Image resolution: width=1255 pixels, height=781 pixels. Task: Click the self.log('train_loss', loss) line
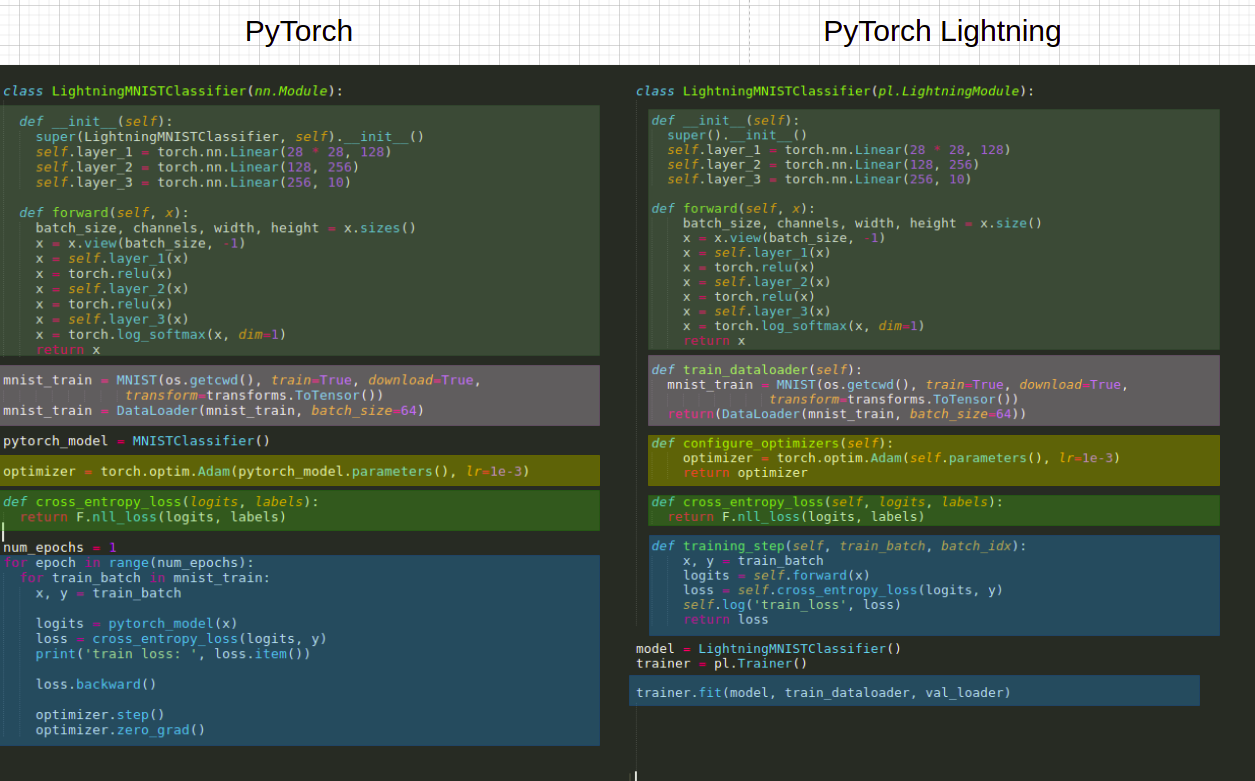coord(792,605)
